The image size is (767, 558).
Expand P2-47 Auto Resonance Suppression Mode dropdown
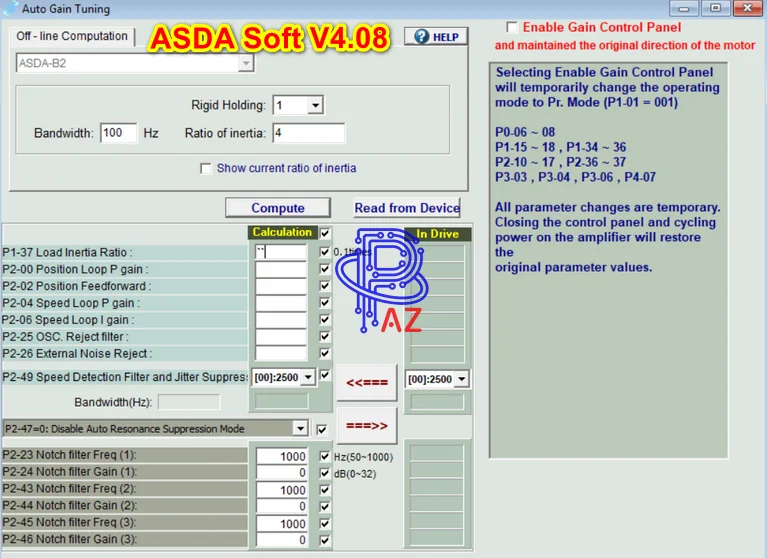click(x=300, y=429)
